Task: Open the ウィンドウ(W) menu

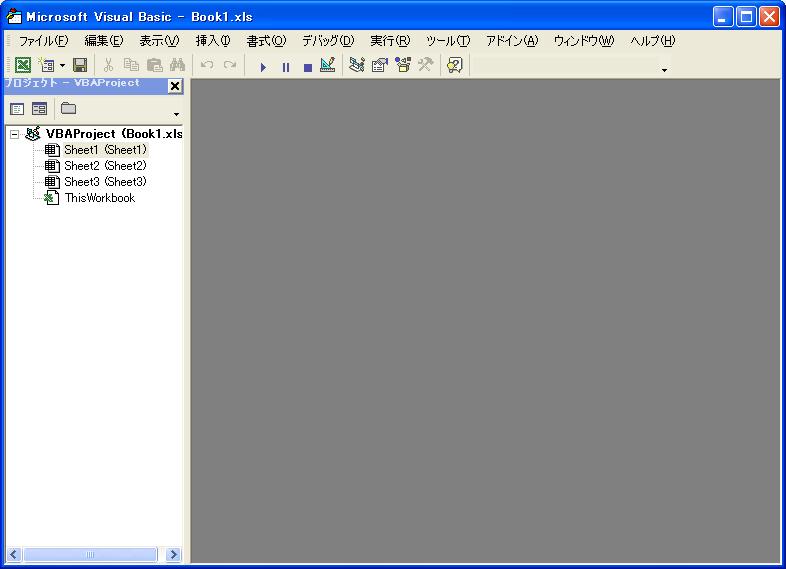Action: (x=584, y=41)
